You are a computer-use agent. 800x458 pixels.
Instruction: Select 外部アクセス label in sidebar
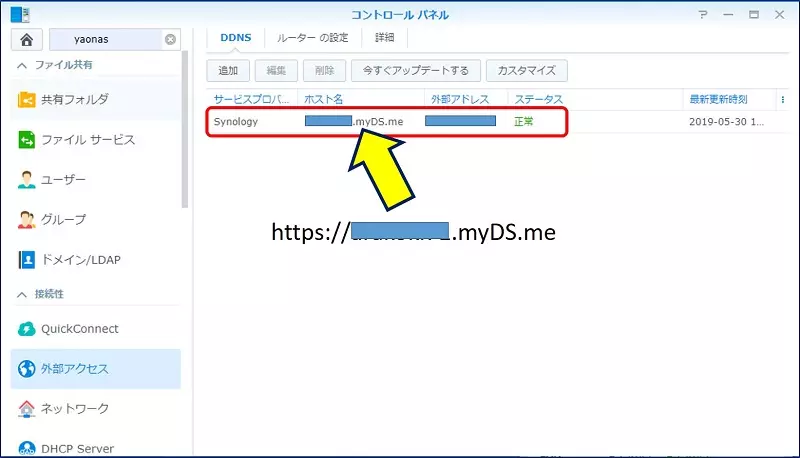(x=75, y=369)
